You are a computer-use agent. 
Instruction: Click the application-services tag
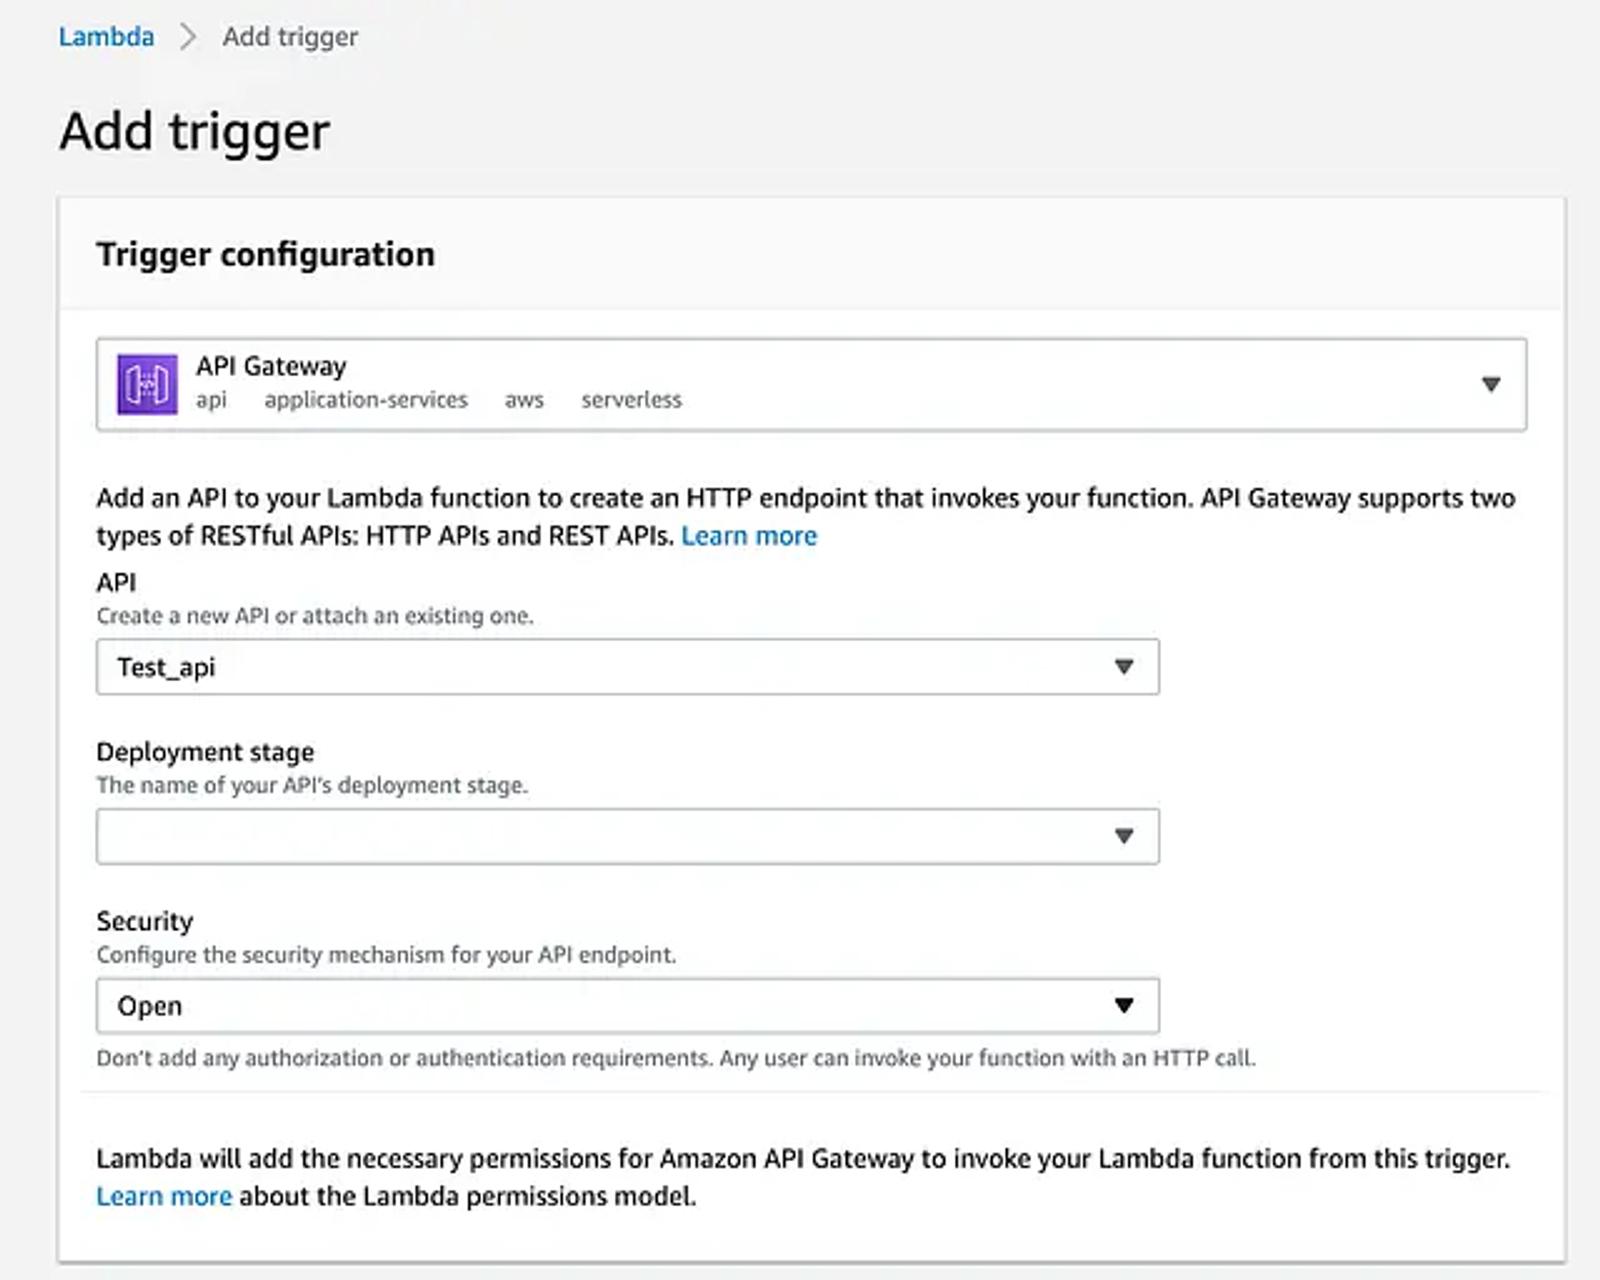[366, 400]
